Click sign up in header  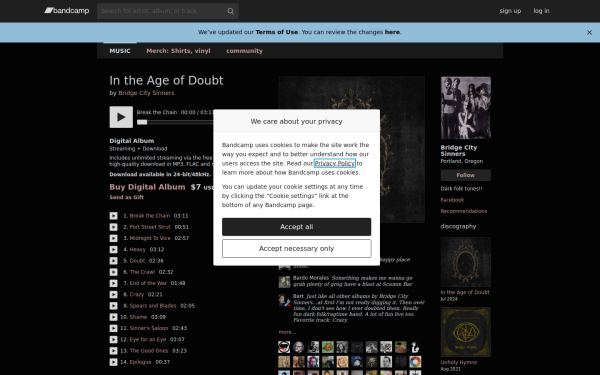(x=510, y=11)
